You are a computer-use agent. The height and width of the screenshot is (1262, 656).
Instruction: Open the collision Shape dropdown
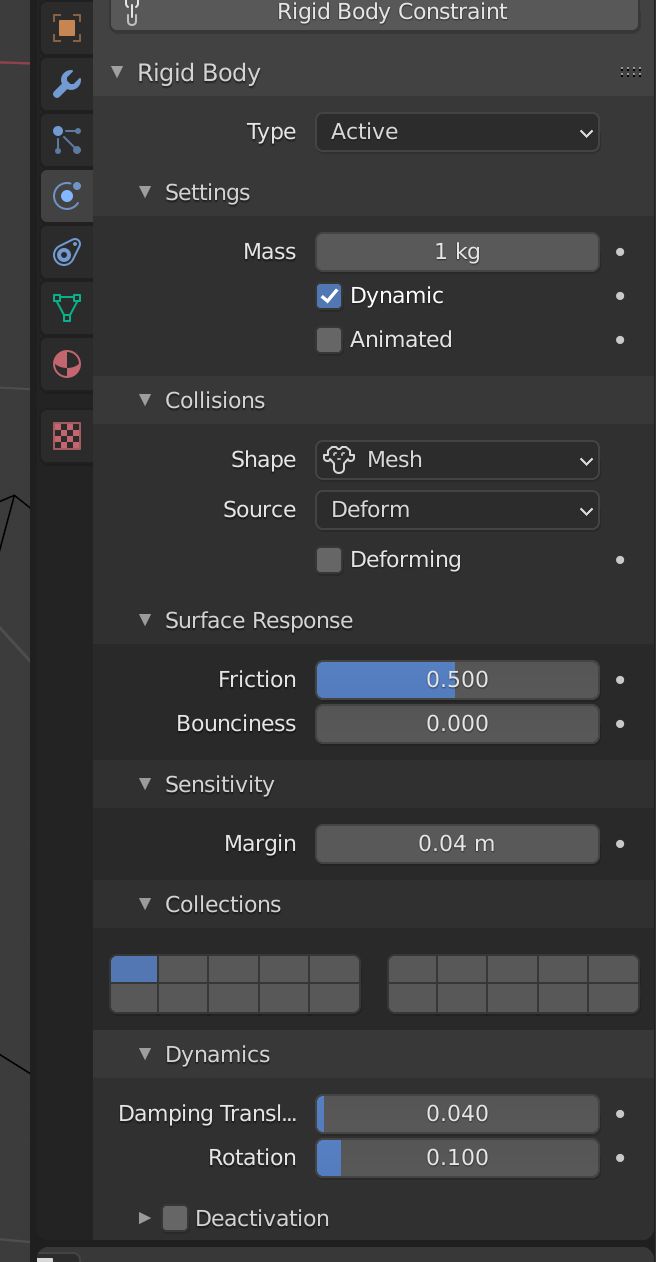coord(457,460)
